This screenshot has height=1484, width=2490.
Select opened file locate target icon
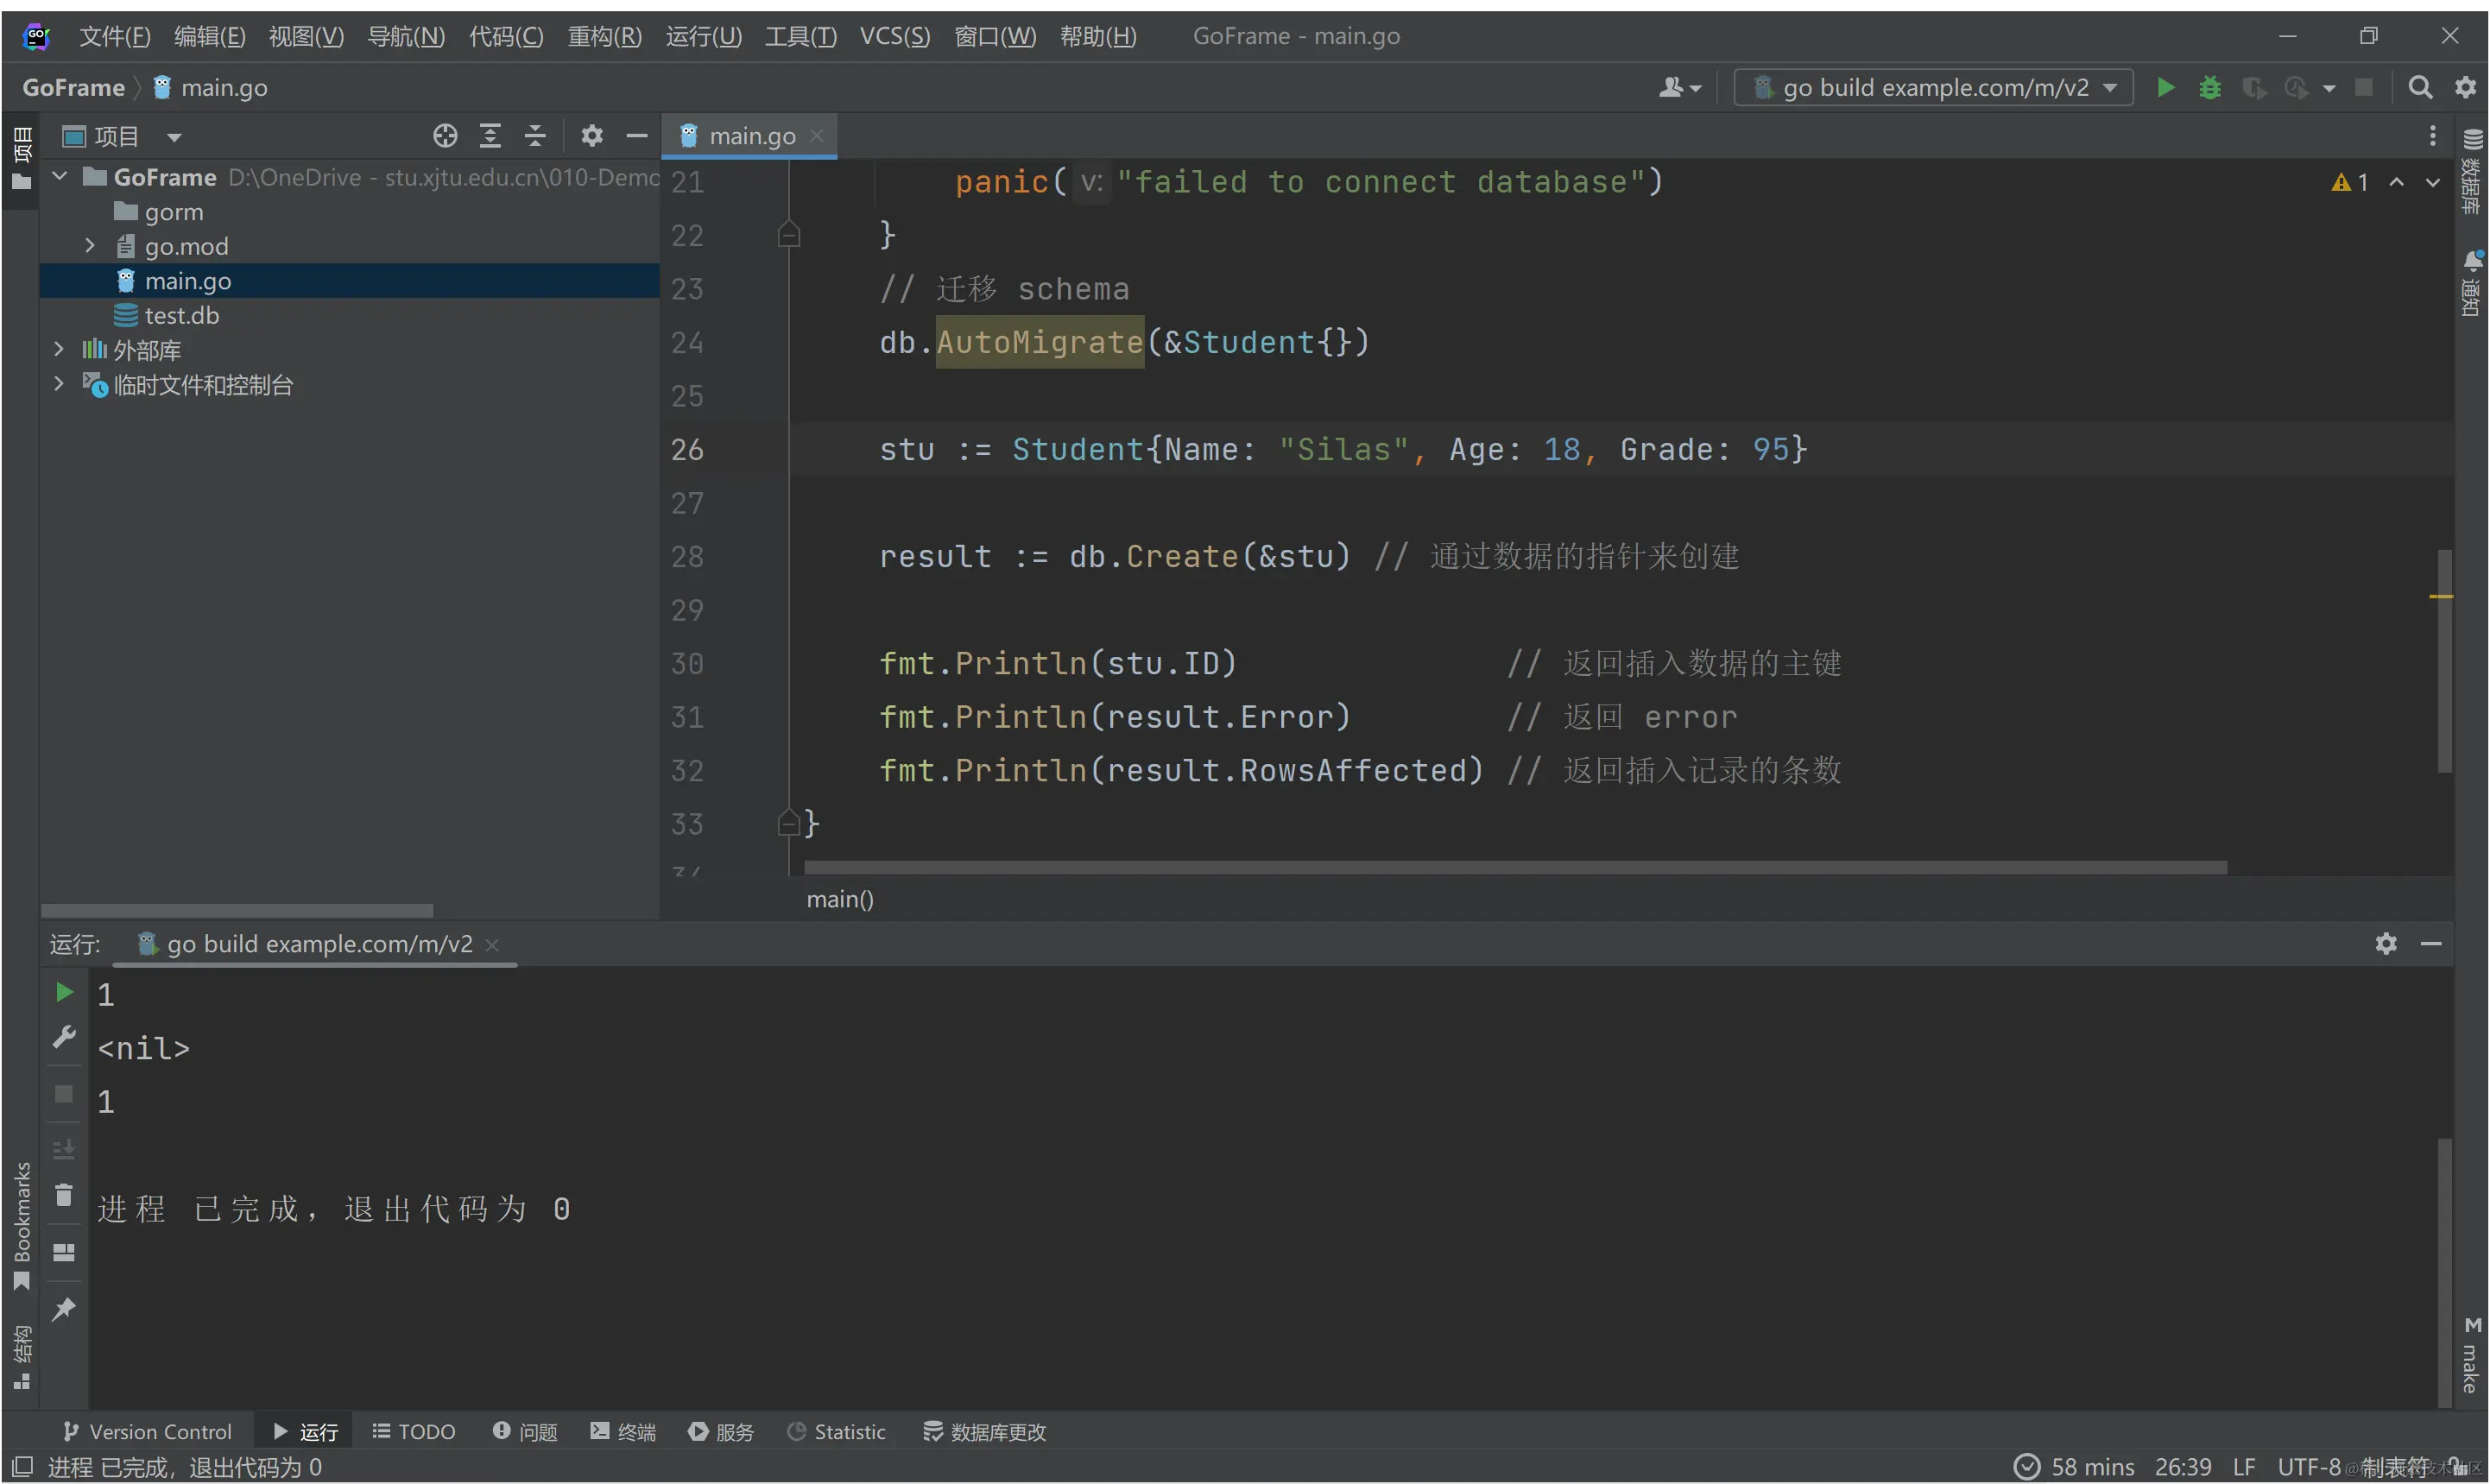click(x=445, y=136)
